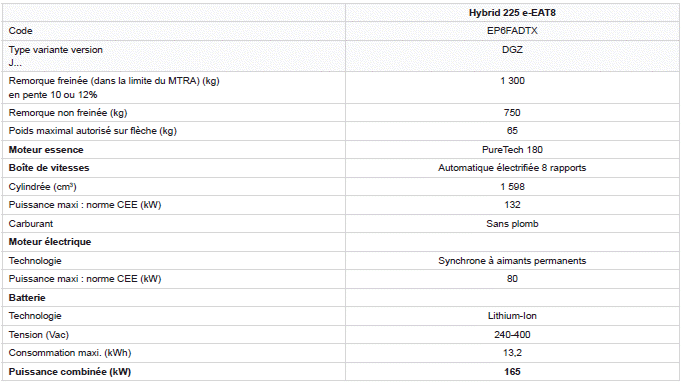681x385 pixels.
Task: Select the Puissance combinée (kW) label
Action: (69, 372)
